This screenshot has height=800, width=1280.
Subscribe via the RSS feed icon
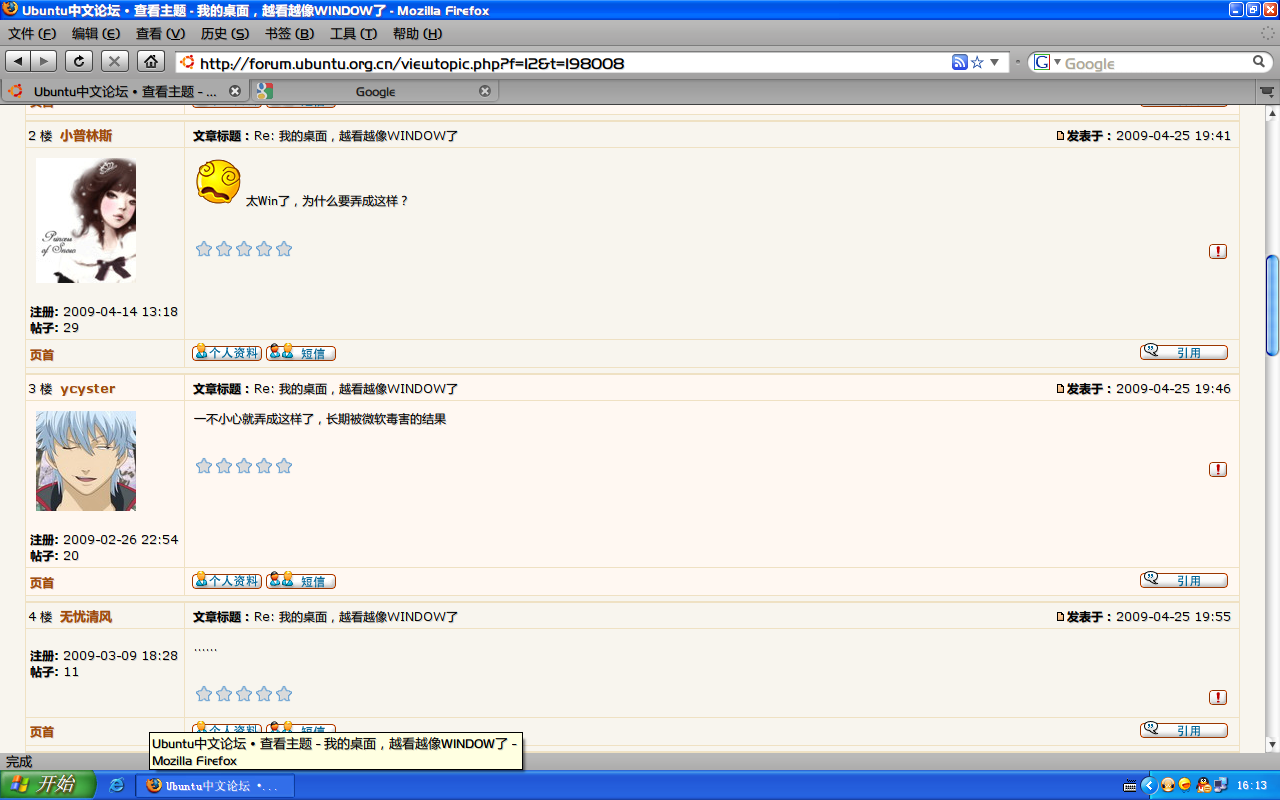[960, 62]
